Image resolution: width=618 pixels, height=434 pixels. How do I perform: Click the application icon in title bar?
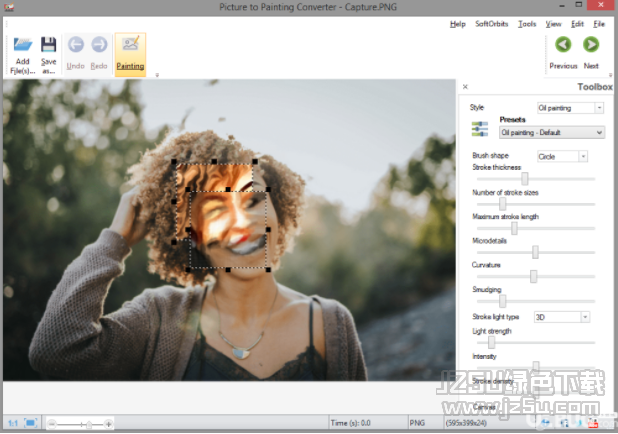[9, 7]
